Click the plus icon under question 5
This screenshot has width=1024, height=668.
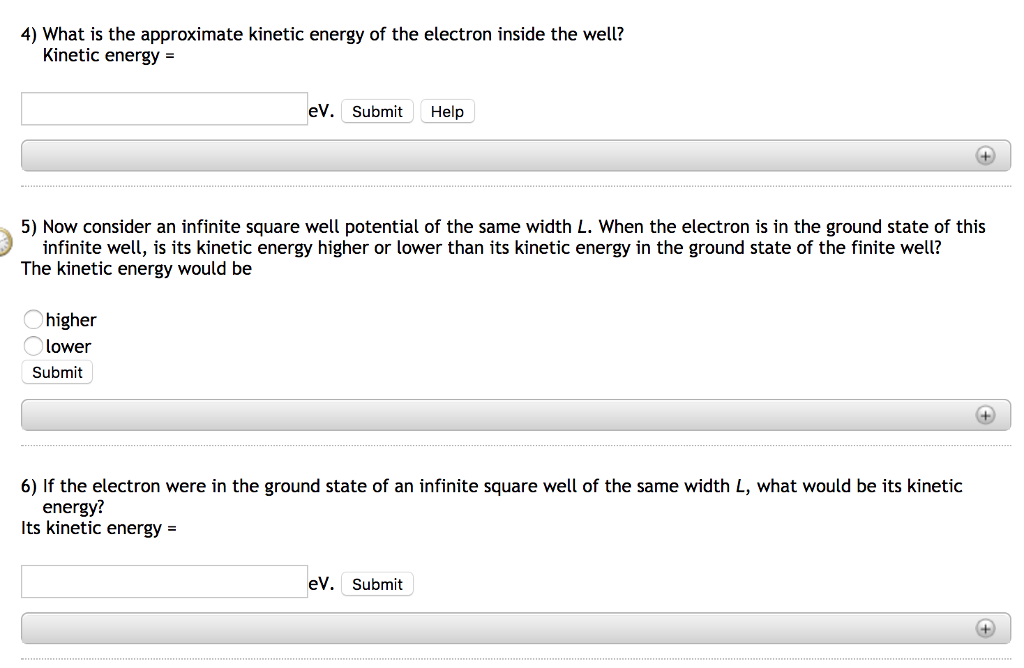(x=985, y=415)
